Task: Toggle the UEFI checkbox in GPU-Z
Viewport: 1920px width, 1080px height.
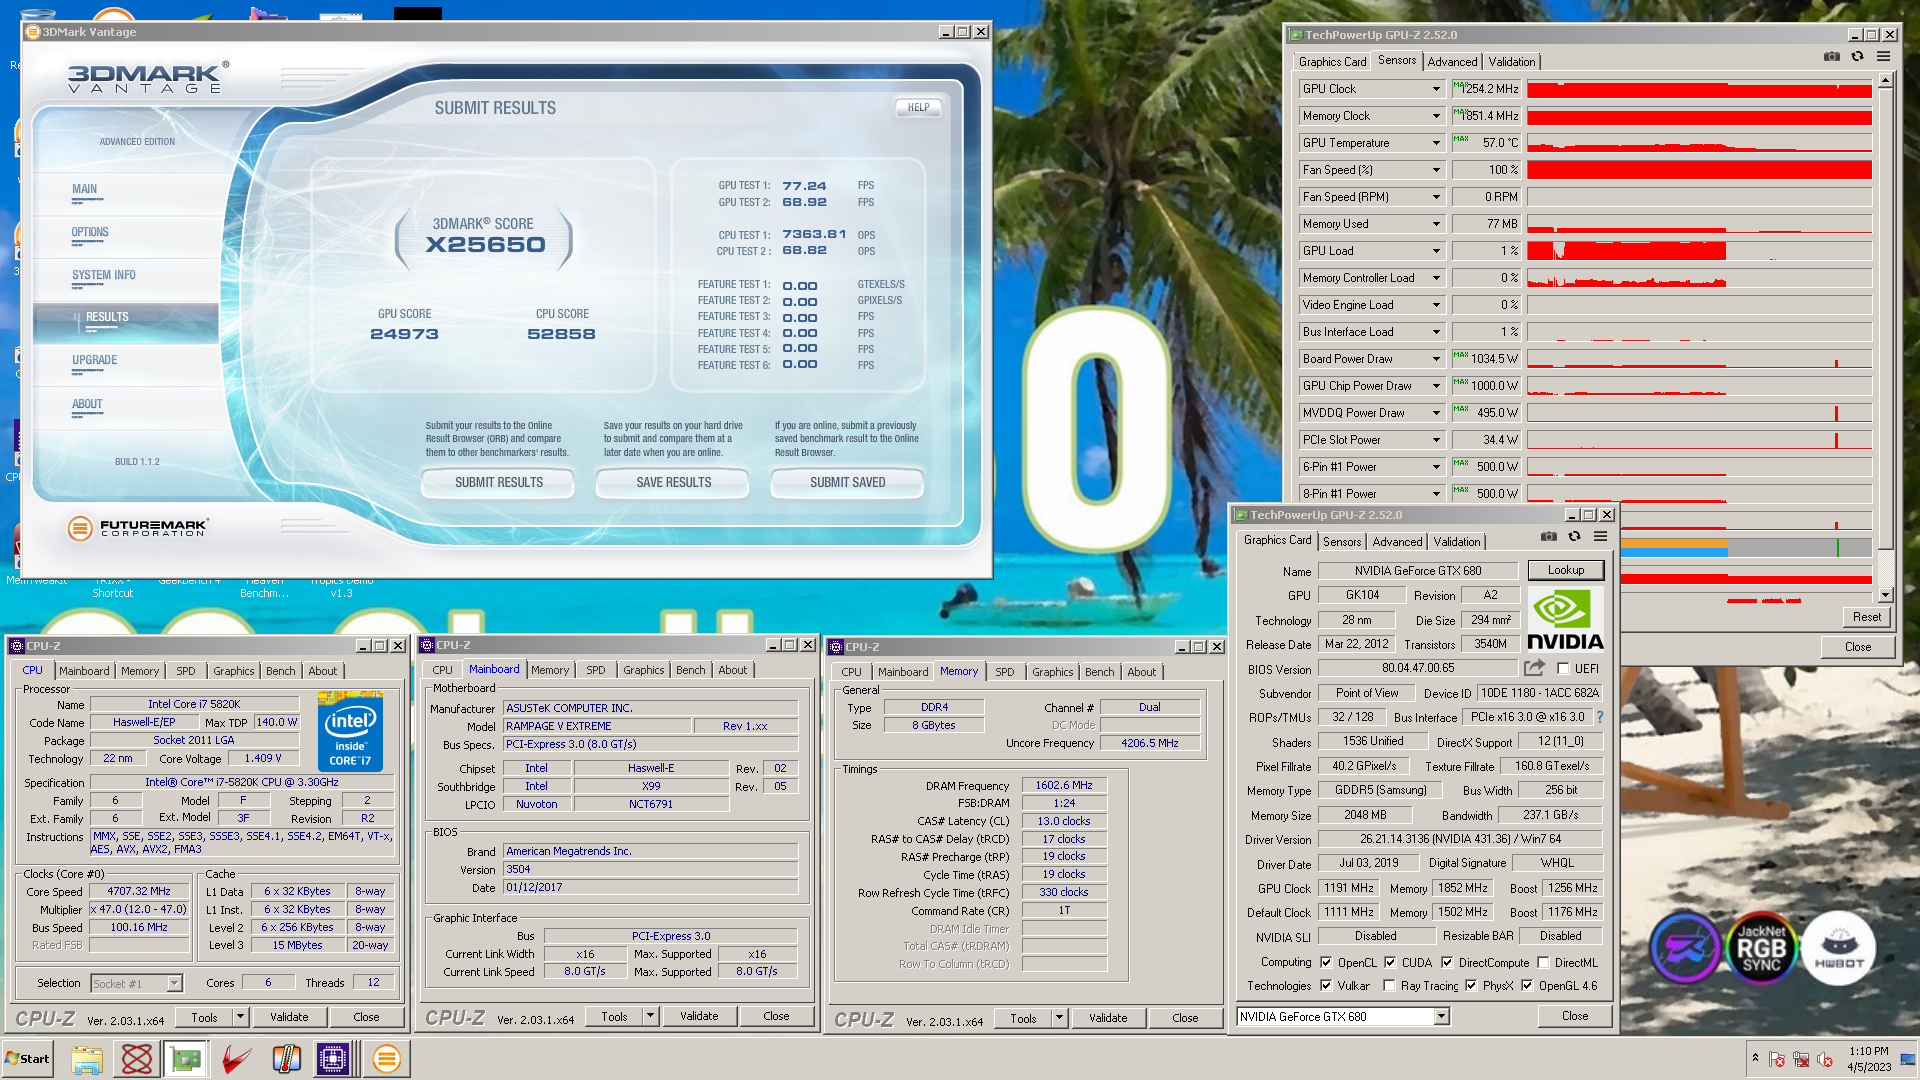Action: [1563, 669]
